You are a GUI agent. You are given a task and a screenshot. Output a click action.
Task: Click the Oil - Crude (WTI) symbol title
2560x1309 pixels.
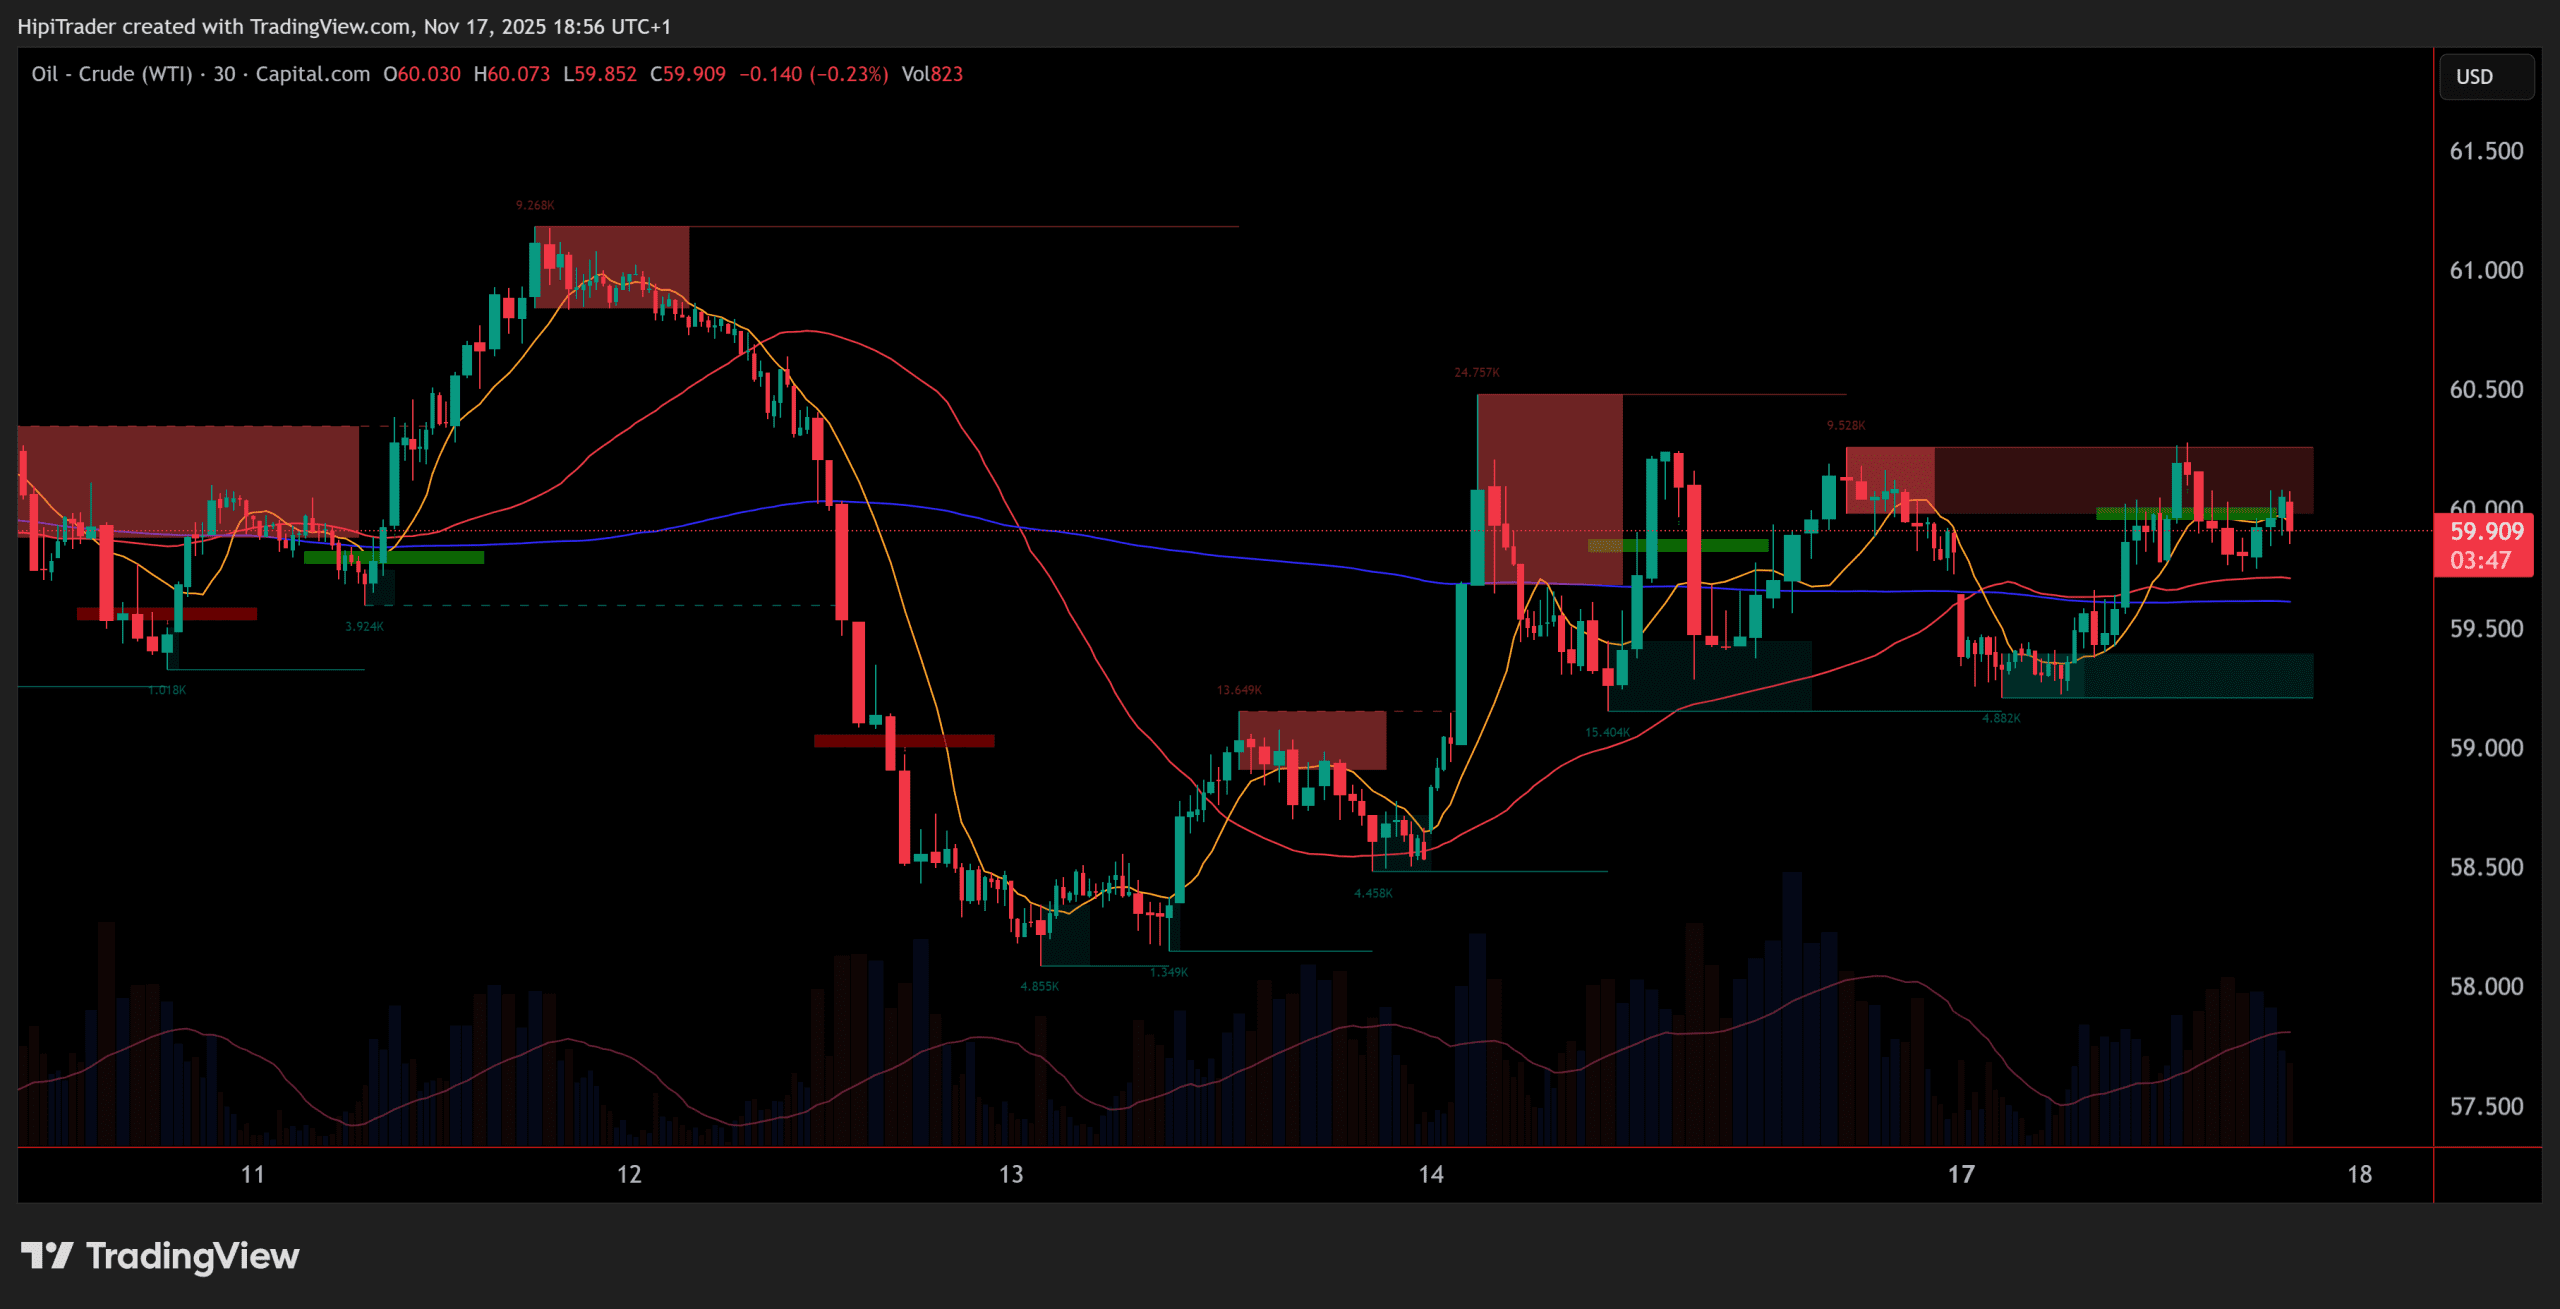pyautogui.click(x=111, y=74)
